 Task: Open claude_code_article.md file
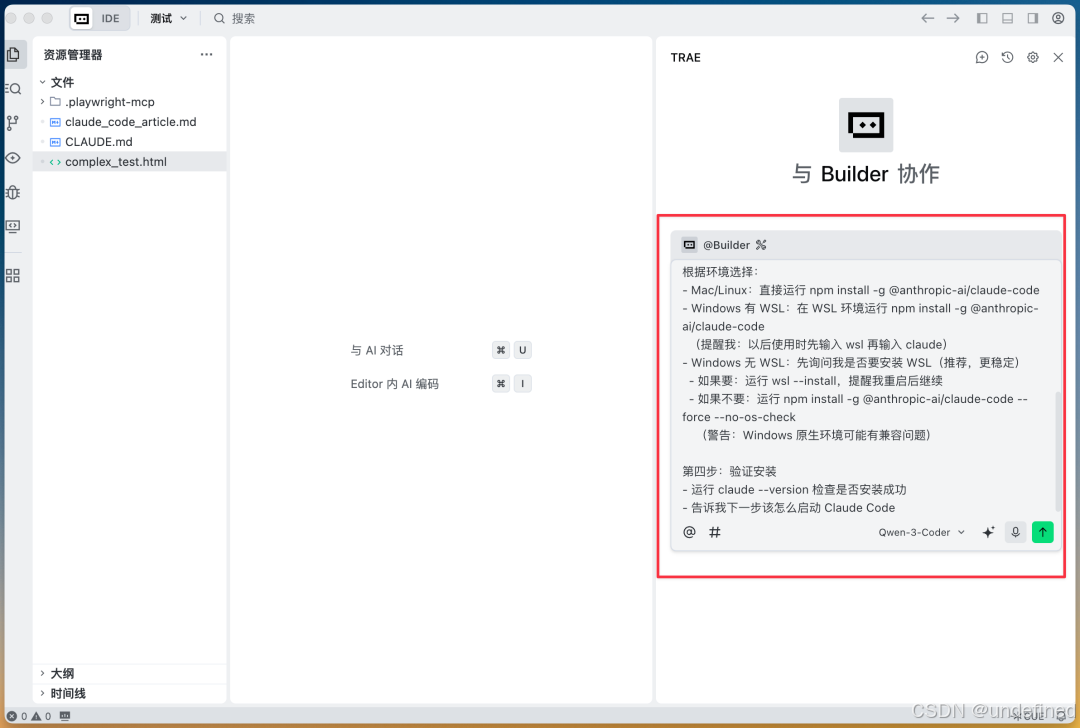pos(129,122)
